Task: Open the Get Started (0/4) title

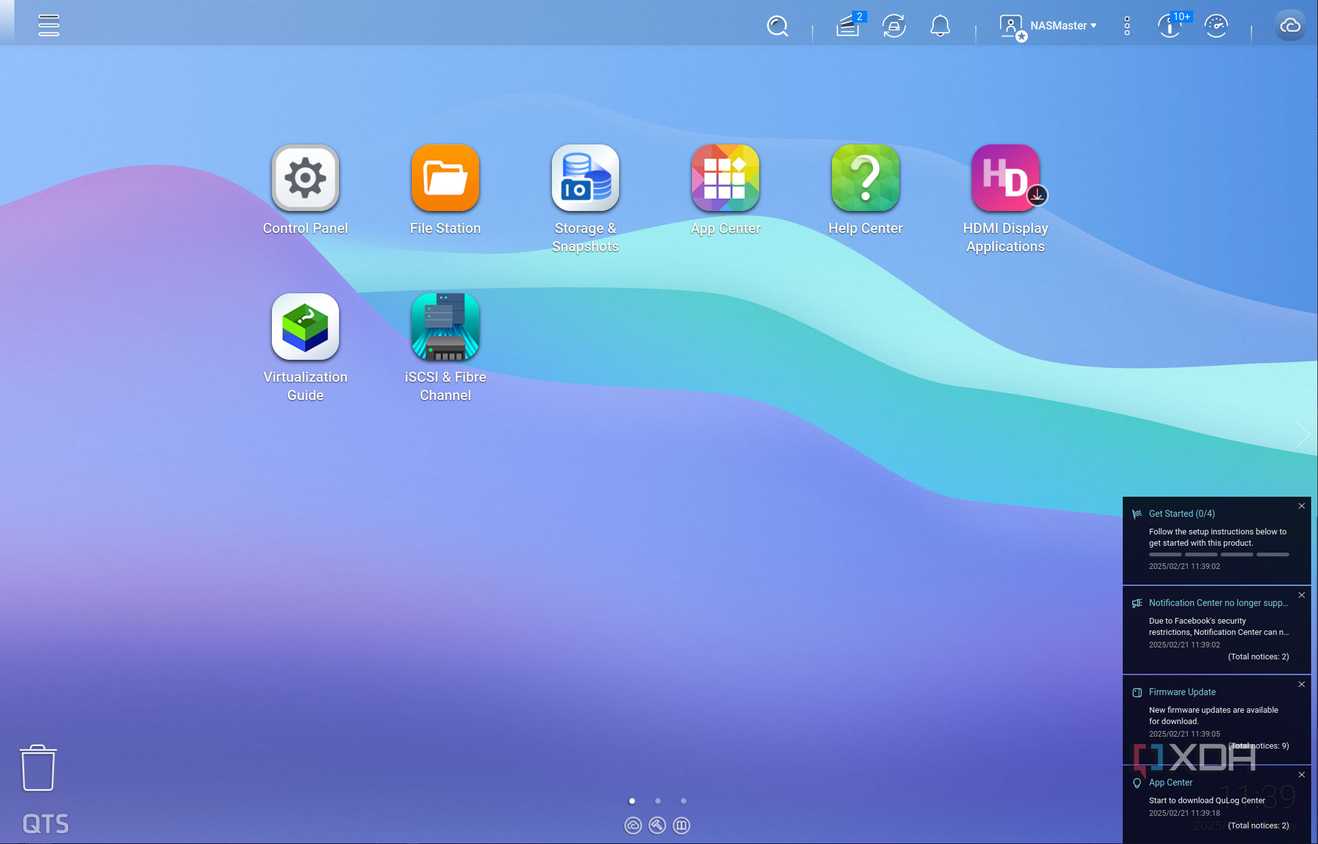Action: pos(1182,514)
